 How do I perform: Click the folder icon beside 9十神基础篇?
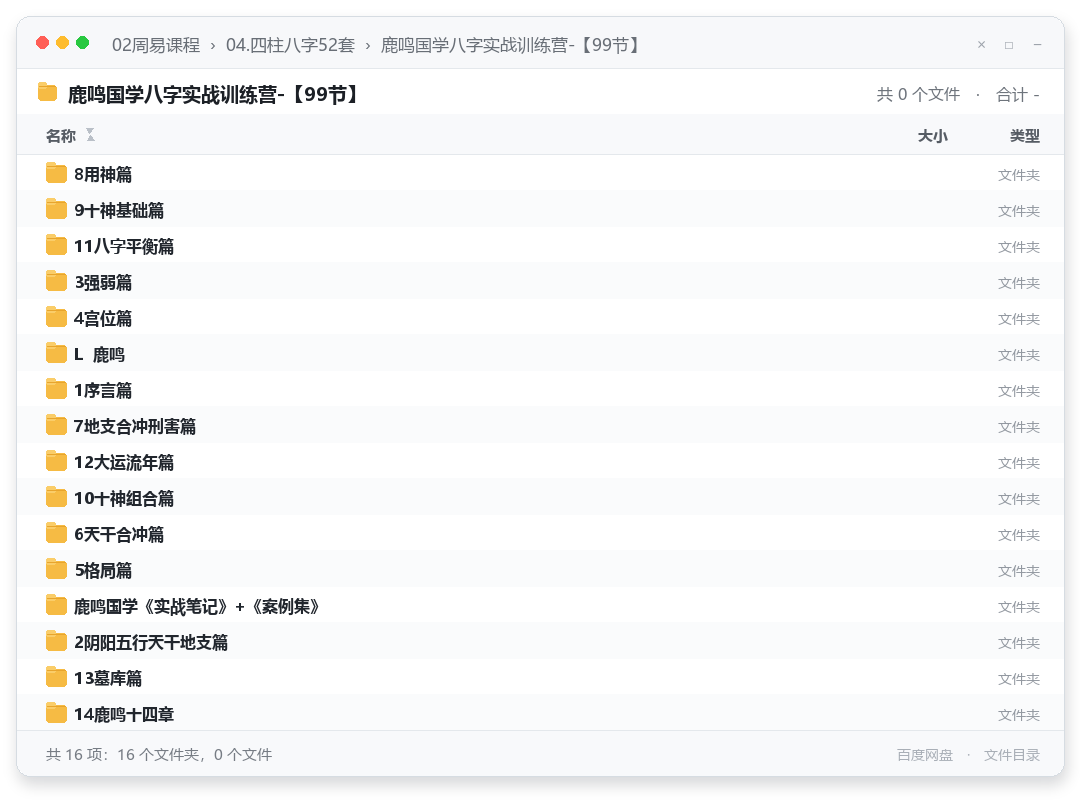click(56, 209)
